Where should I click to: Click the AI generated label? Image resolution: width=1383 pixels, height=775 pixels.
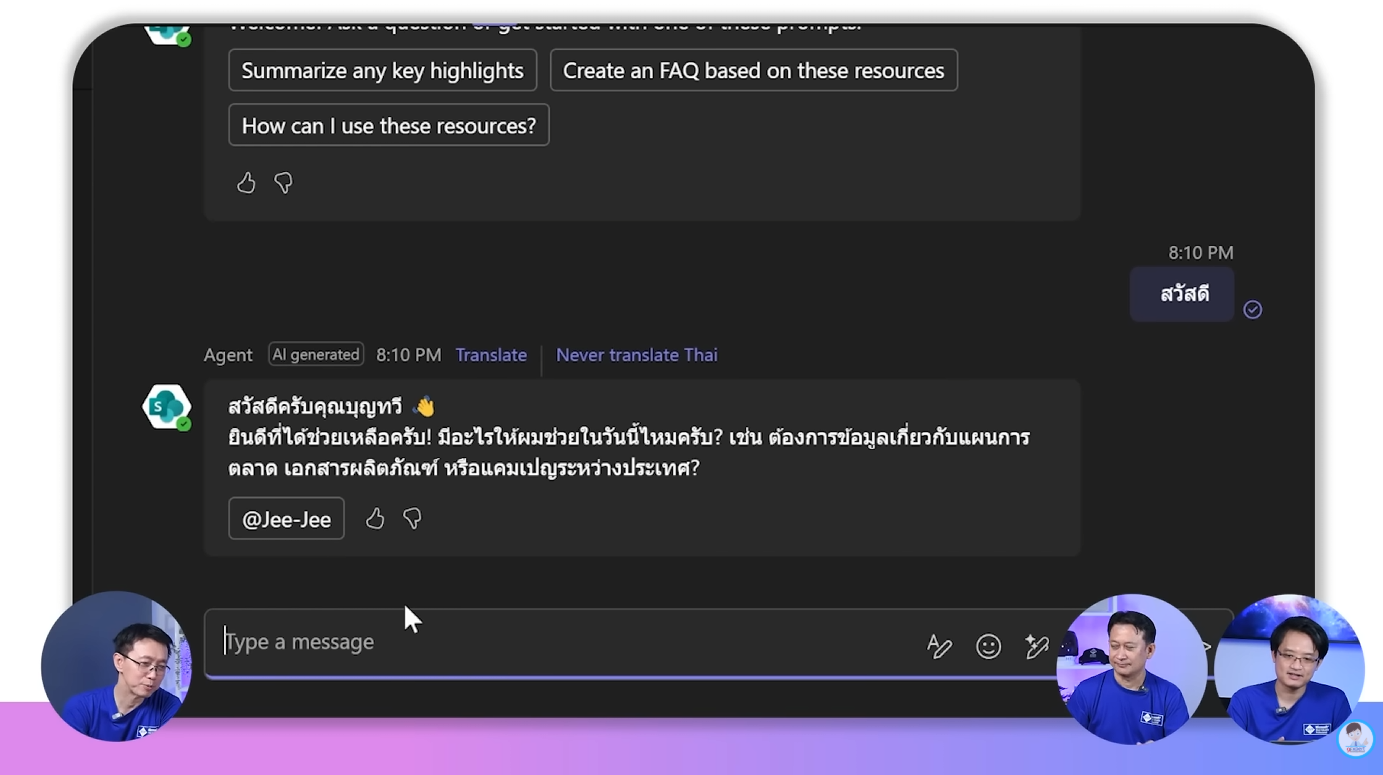(x=316, y=354)
